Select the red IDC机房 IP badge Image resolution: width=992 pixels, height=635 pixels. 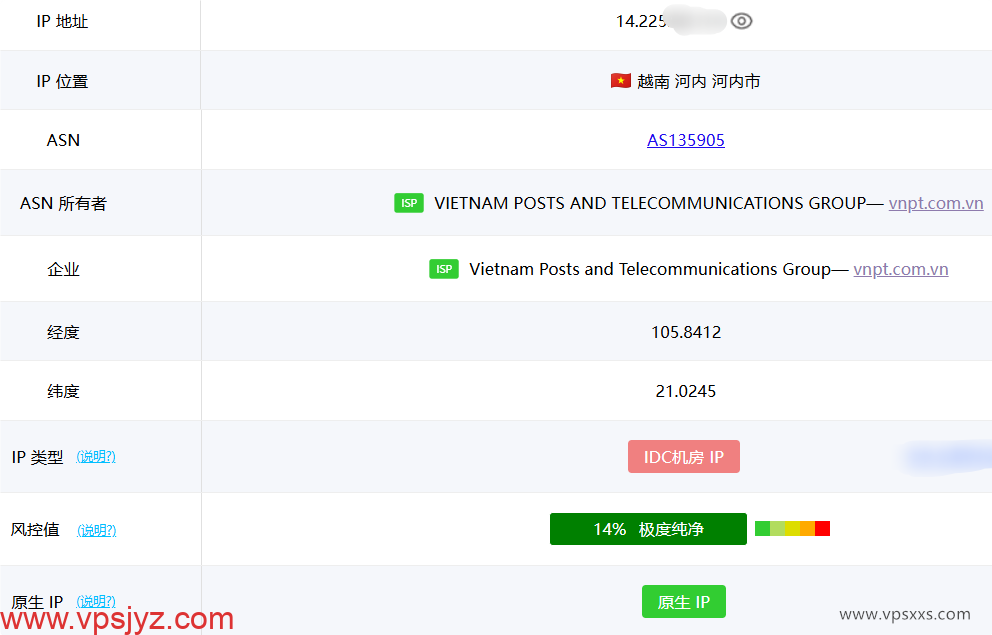pyautogui.click(x=684, y=456)
